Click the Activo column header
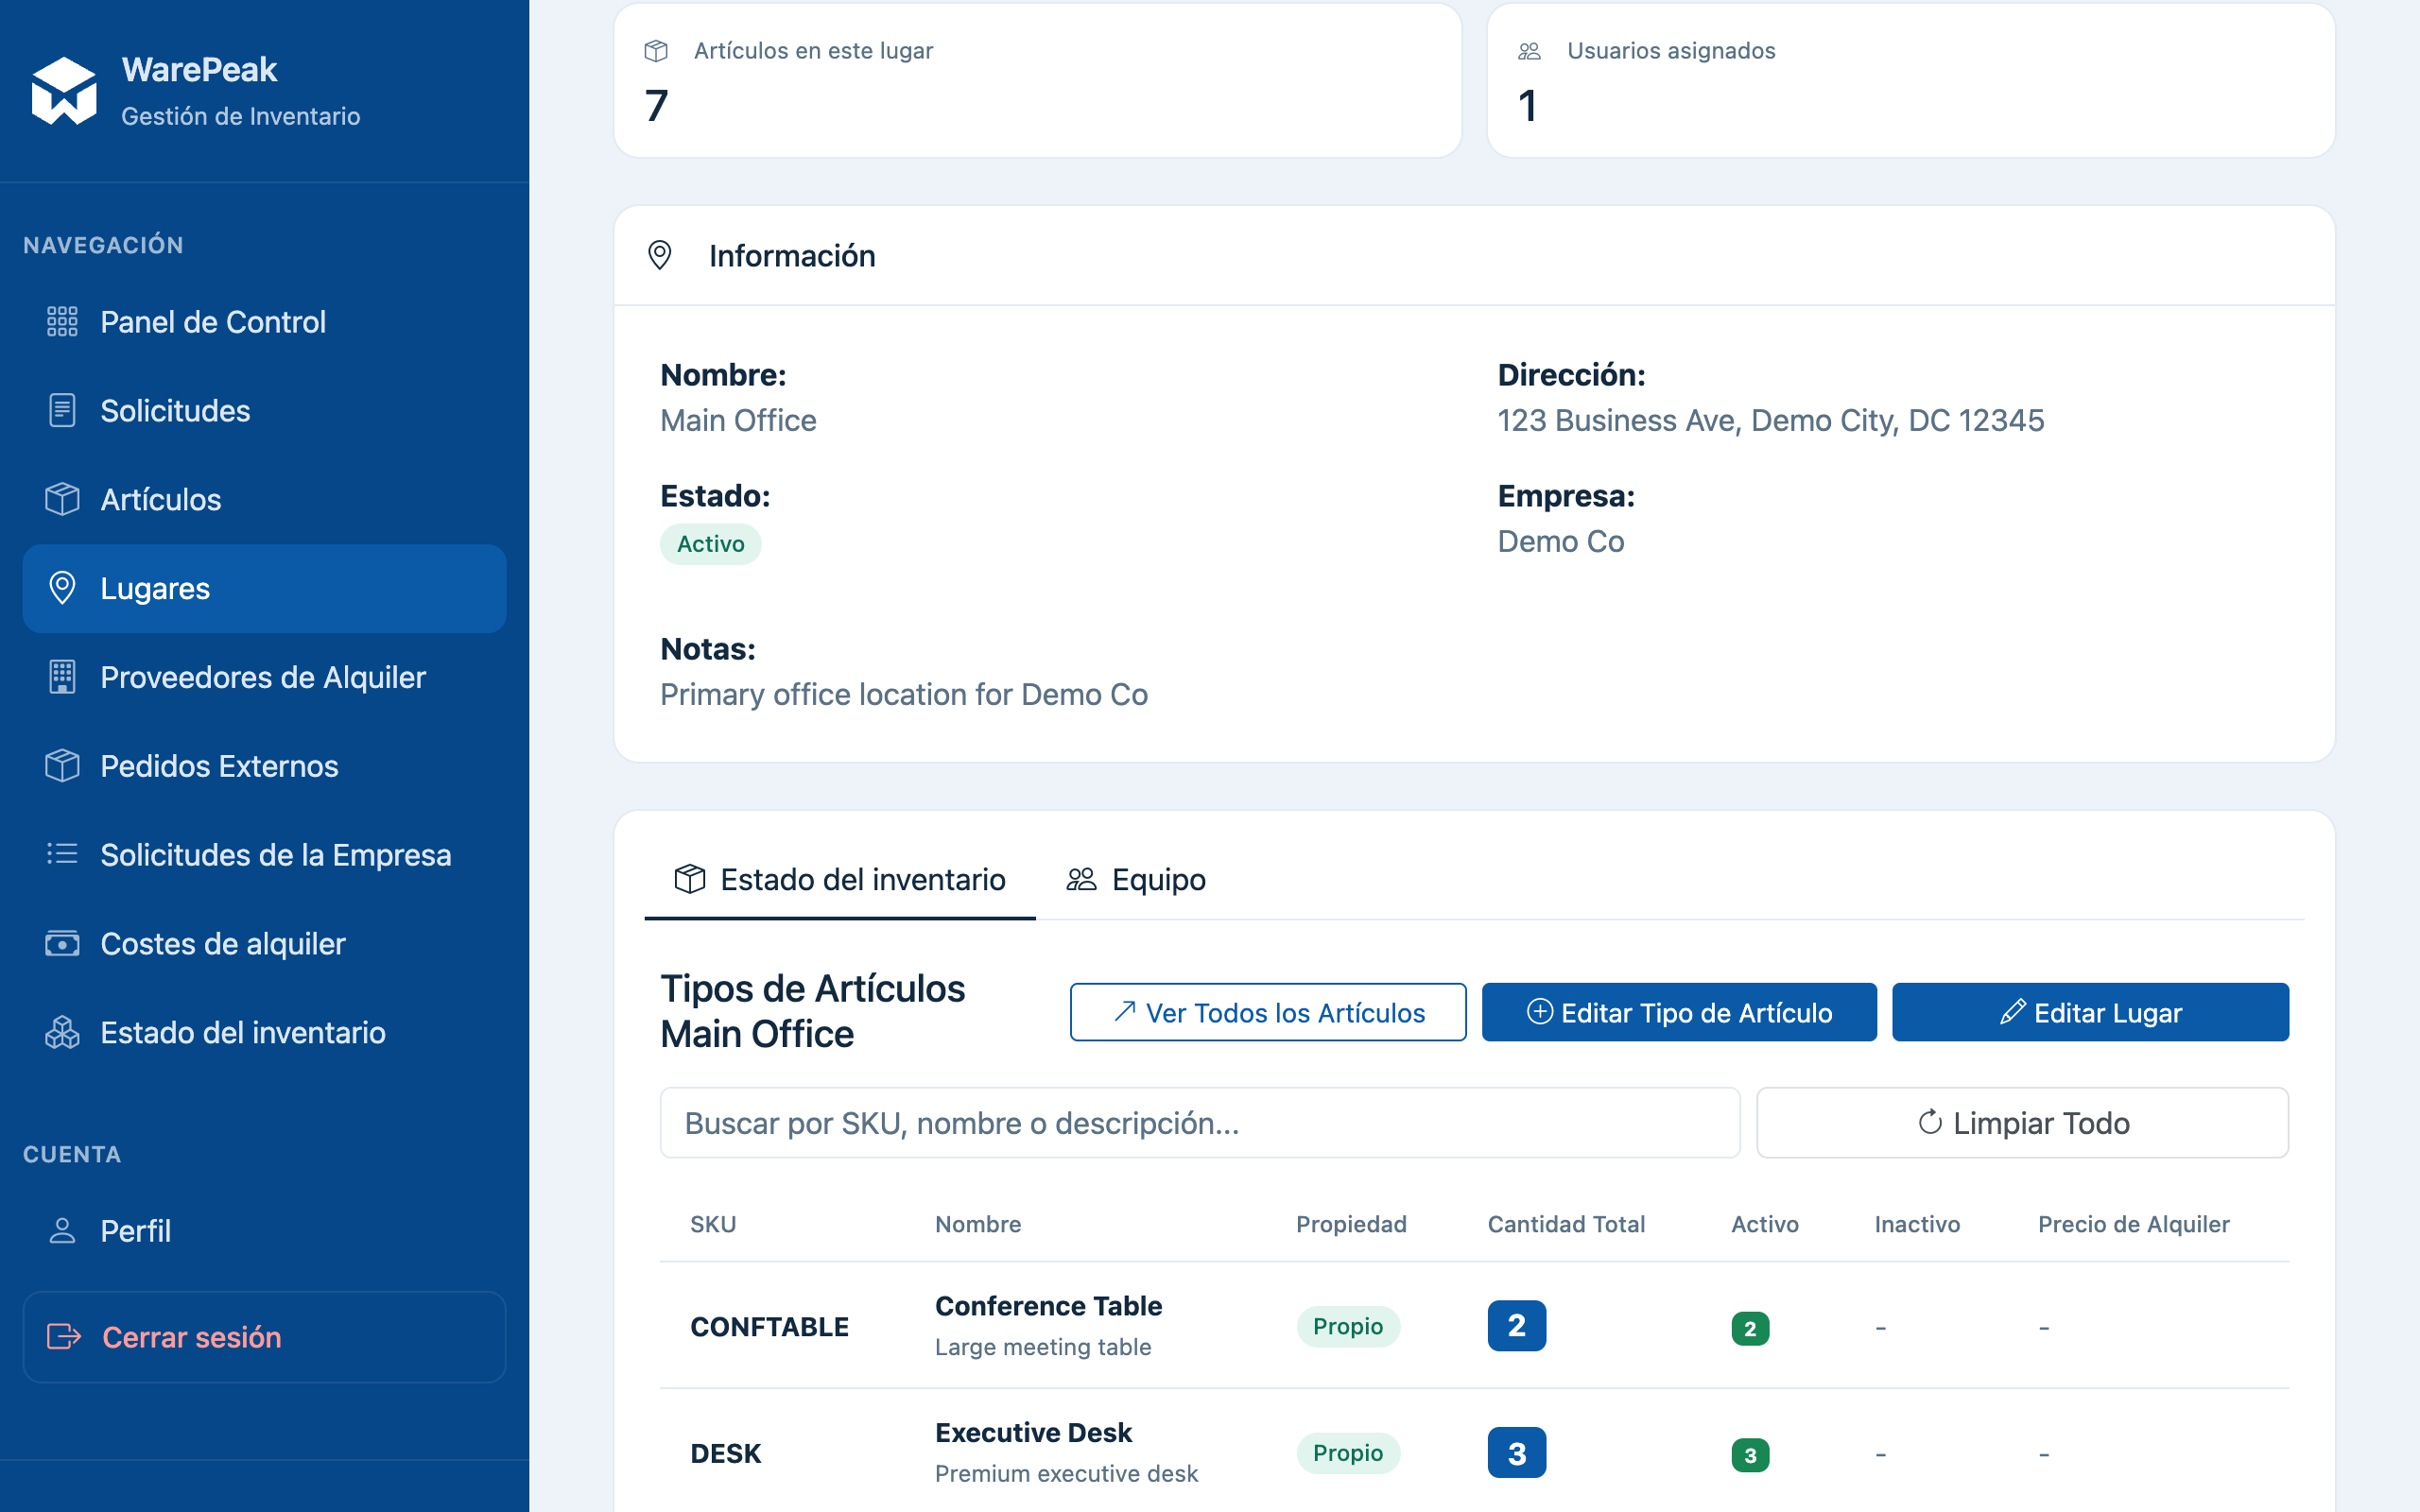Screen dimensions: 2420x1512 (1764, 1224)
